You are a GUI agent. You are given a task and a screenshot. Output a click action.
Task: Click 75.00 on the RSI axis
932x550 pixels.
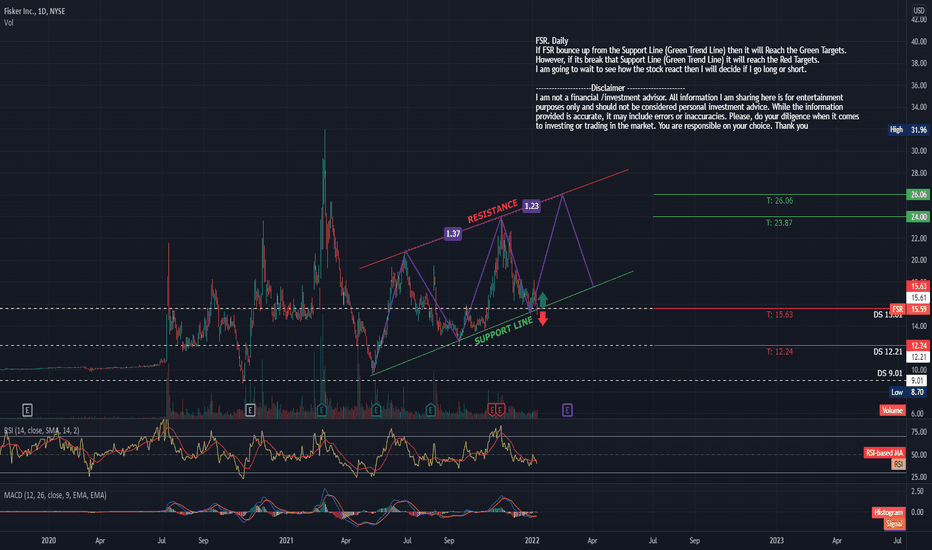918,432
